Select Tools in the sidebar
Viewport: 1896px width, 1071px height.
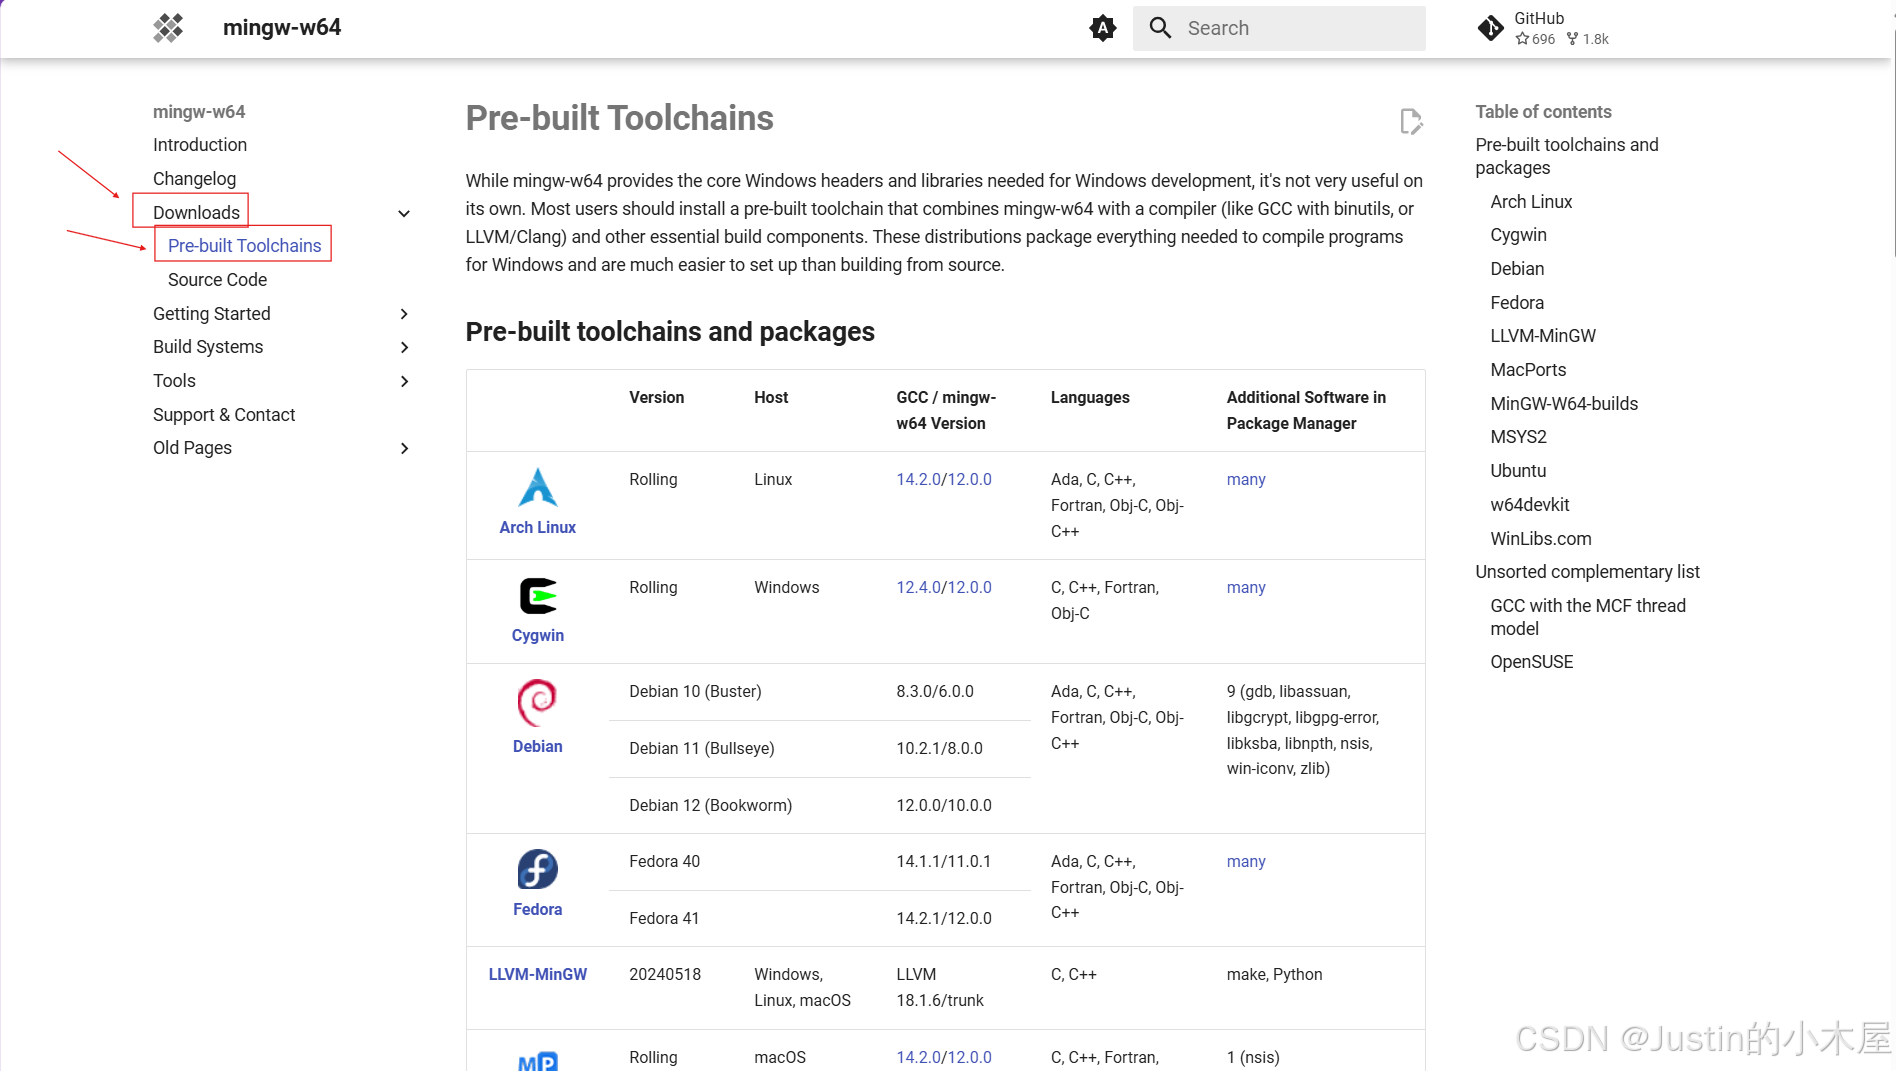[x=174, y=381]
